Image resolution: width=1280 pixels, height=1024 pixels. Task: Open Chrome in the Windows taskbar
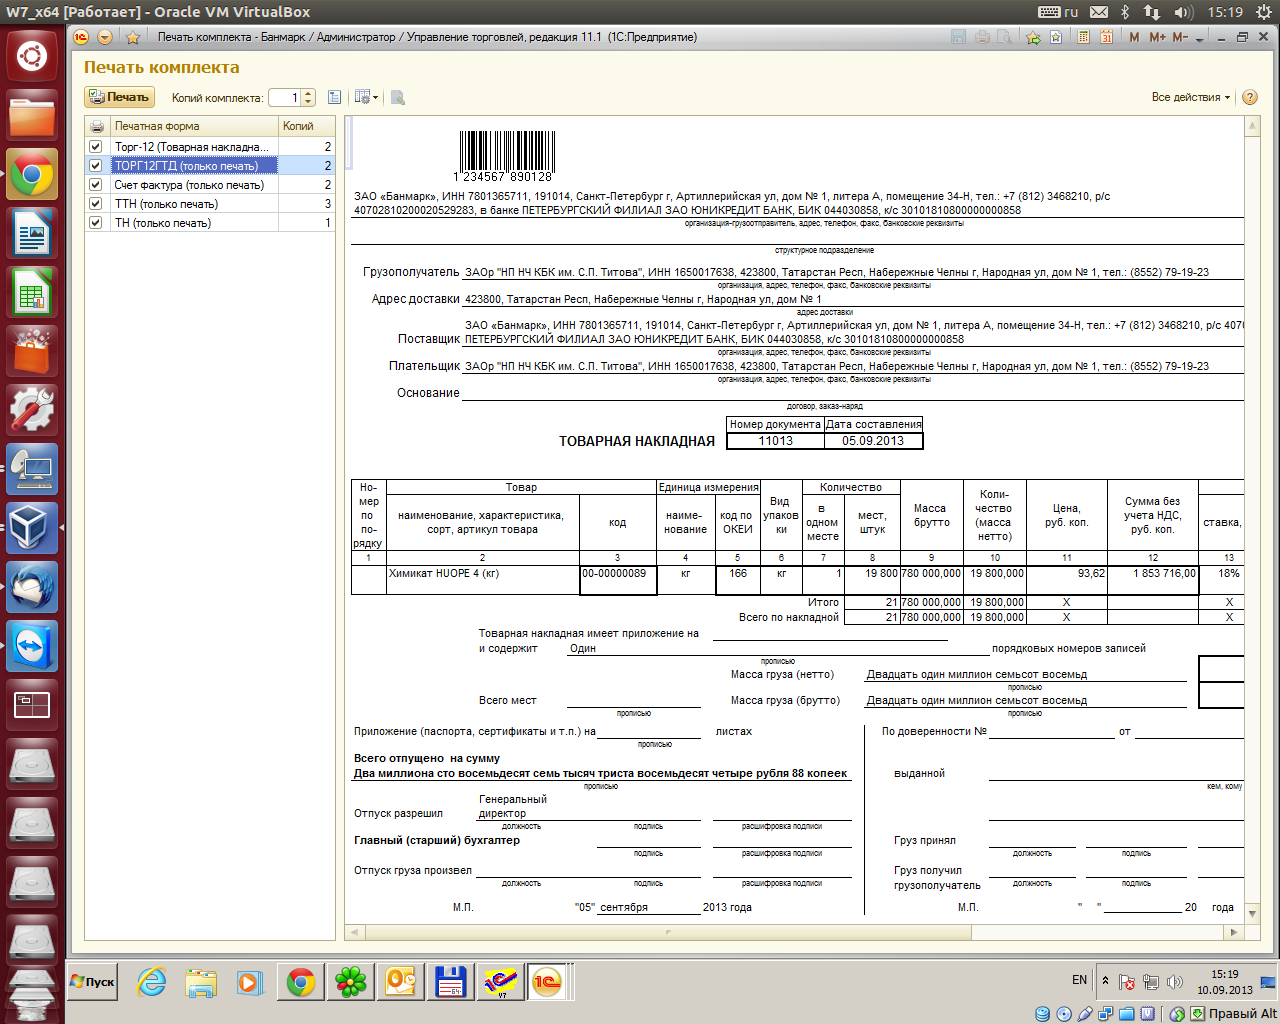300,982
